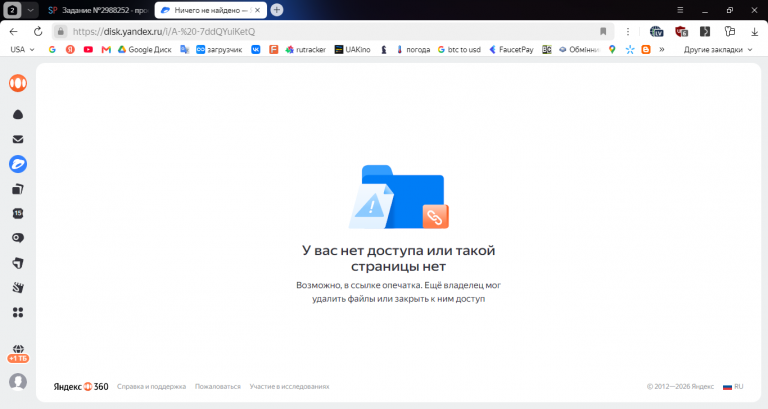This screenshot has height=409, width=768.
Task: Open the погода bookmark
Action: pyautogui.click(x=413, y=49)
